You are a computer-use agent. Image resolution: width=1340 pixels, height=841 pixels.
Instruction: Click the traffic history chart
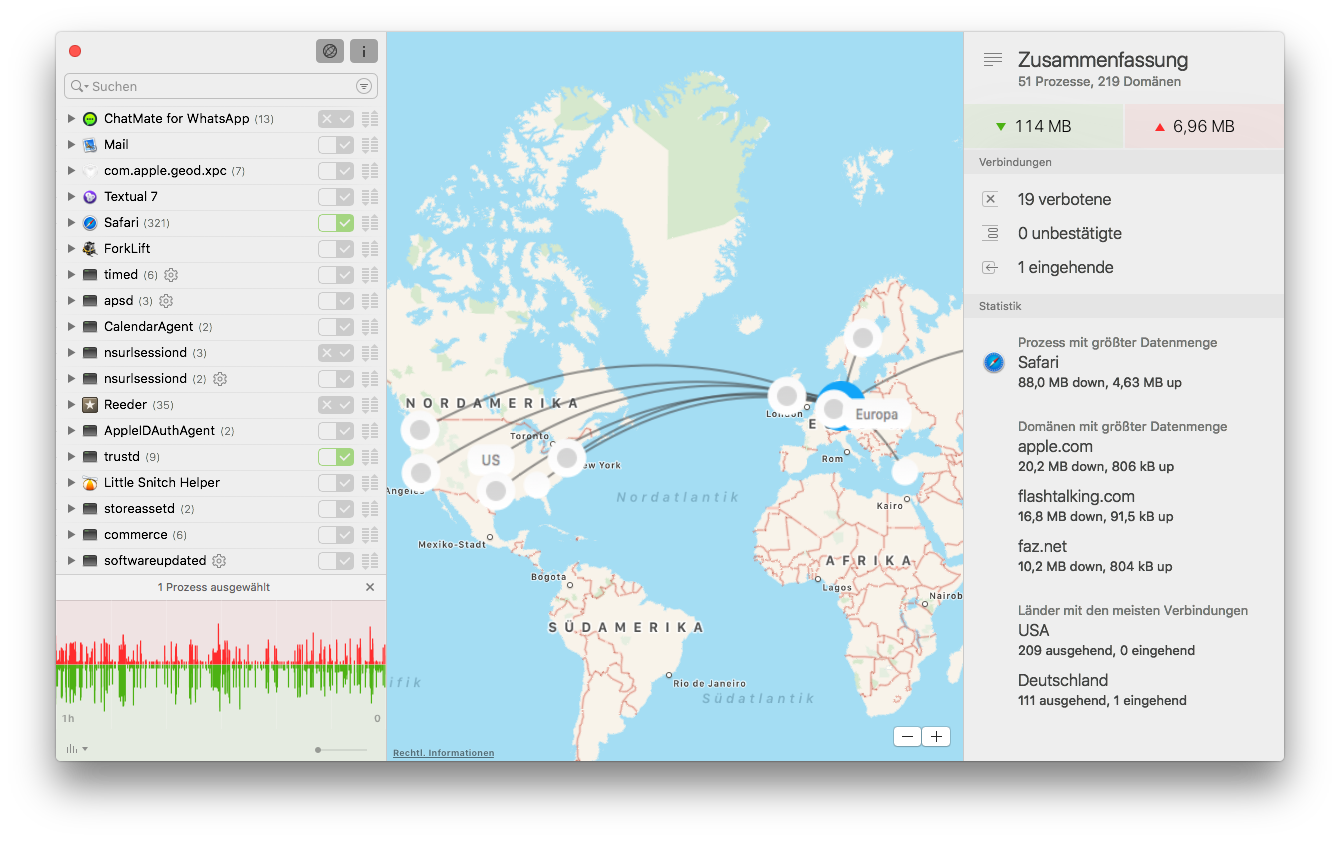[221, 665]
